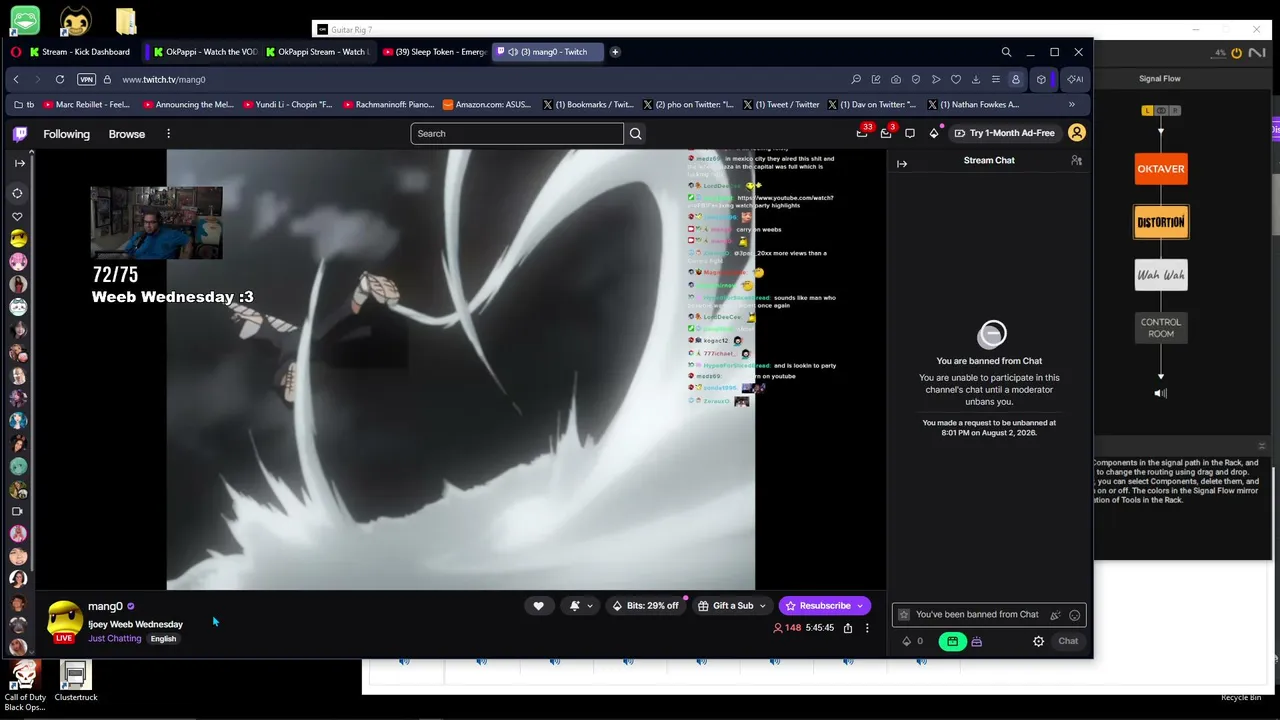Click the Control Room block in Signal Flow
Screen dimensions: 1280x720
tap(1161, 328)
